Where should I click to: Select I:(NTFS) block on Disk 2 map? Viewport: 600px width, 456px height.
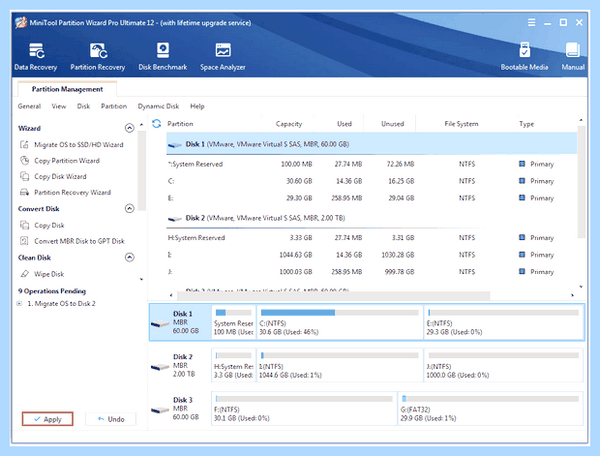point(340,365)
